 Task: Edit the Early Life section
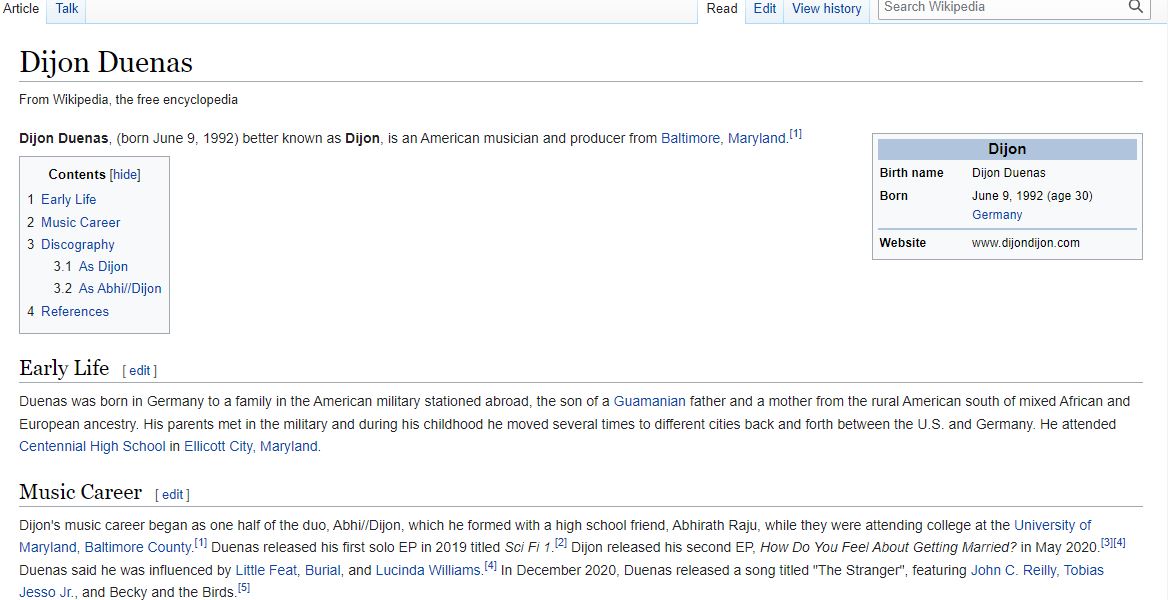click(139, 370)
